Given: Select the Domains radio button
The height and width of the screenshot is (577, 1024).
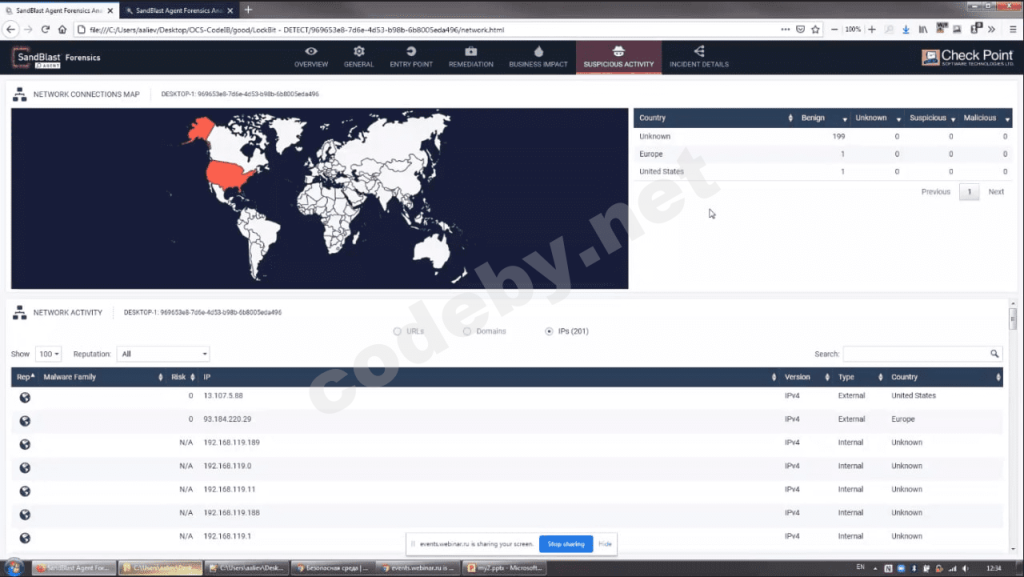Looking at the screenshot, I should pos(467,332).
